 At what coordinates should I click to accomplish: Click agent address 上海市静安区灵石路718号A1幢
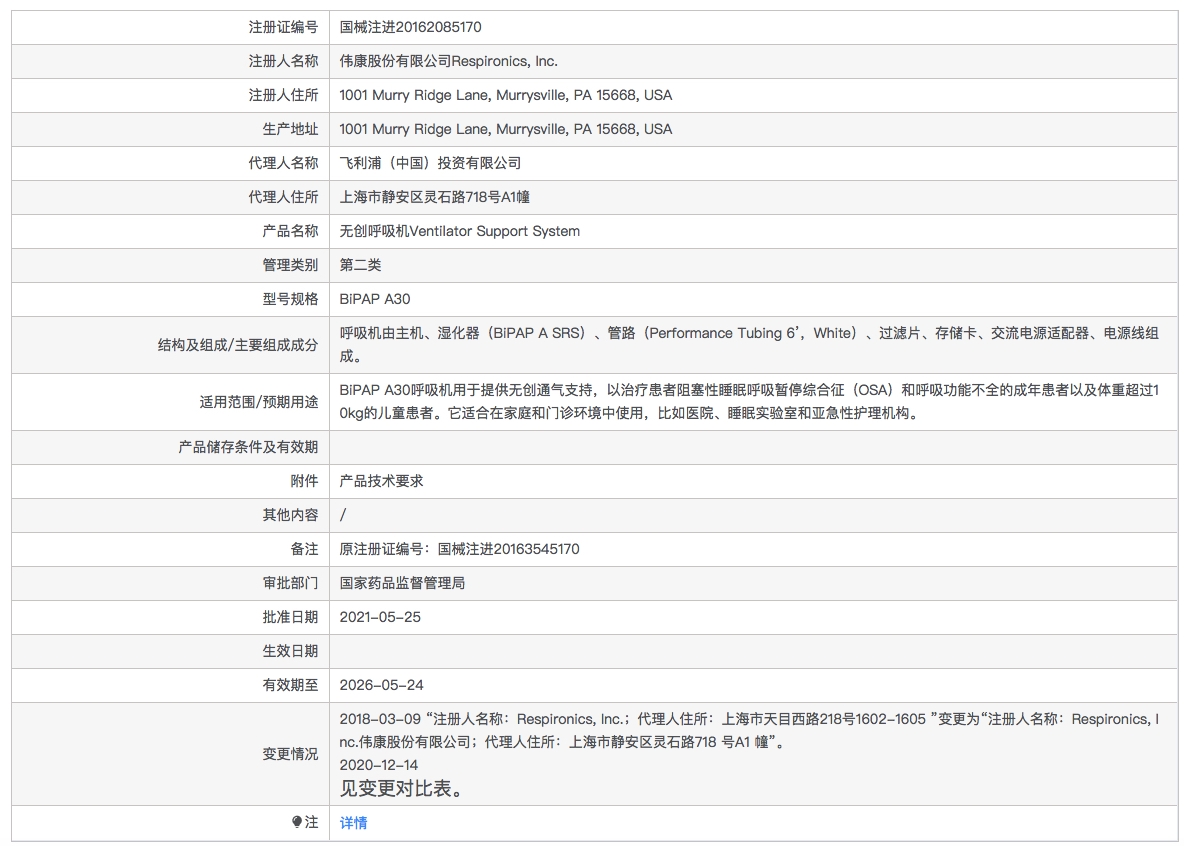(x=434, y=197)
